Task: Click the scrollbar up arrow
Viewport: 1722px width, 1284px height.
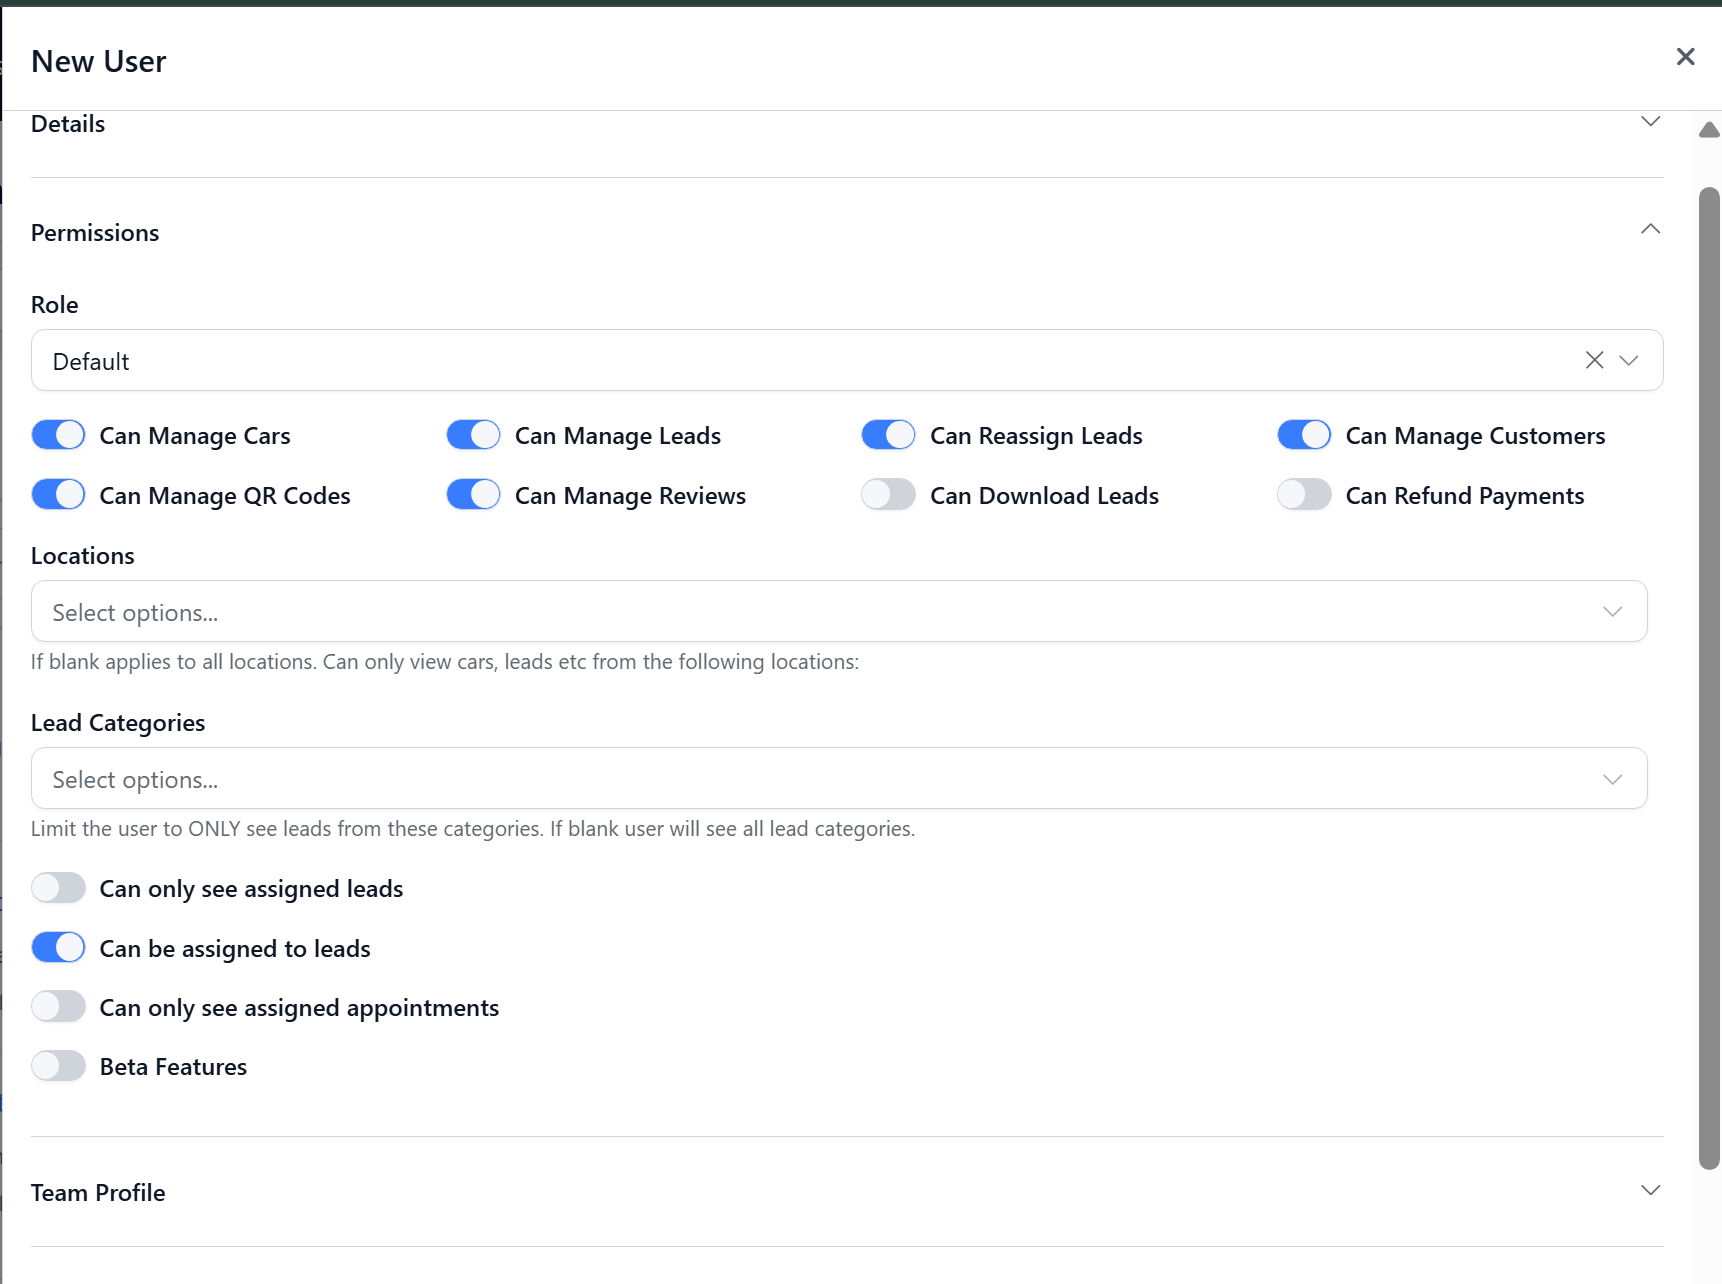Action: pyautogui.click(x=1709, y=130)
